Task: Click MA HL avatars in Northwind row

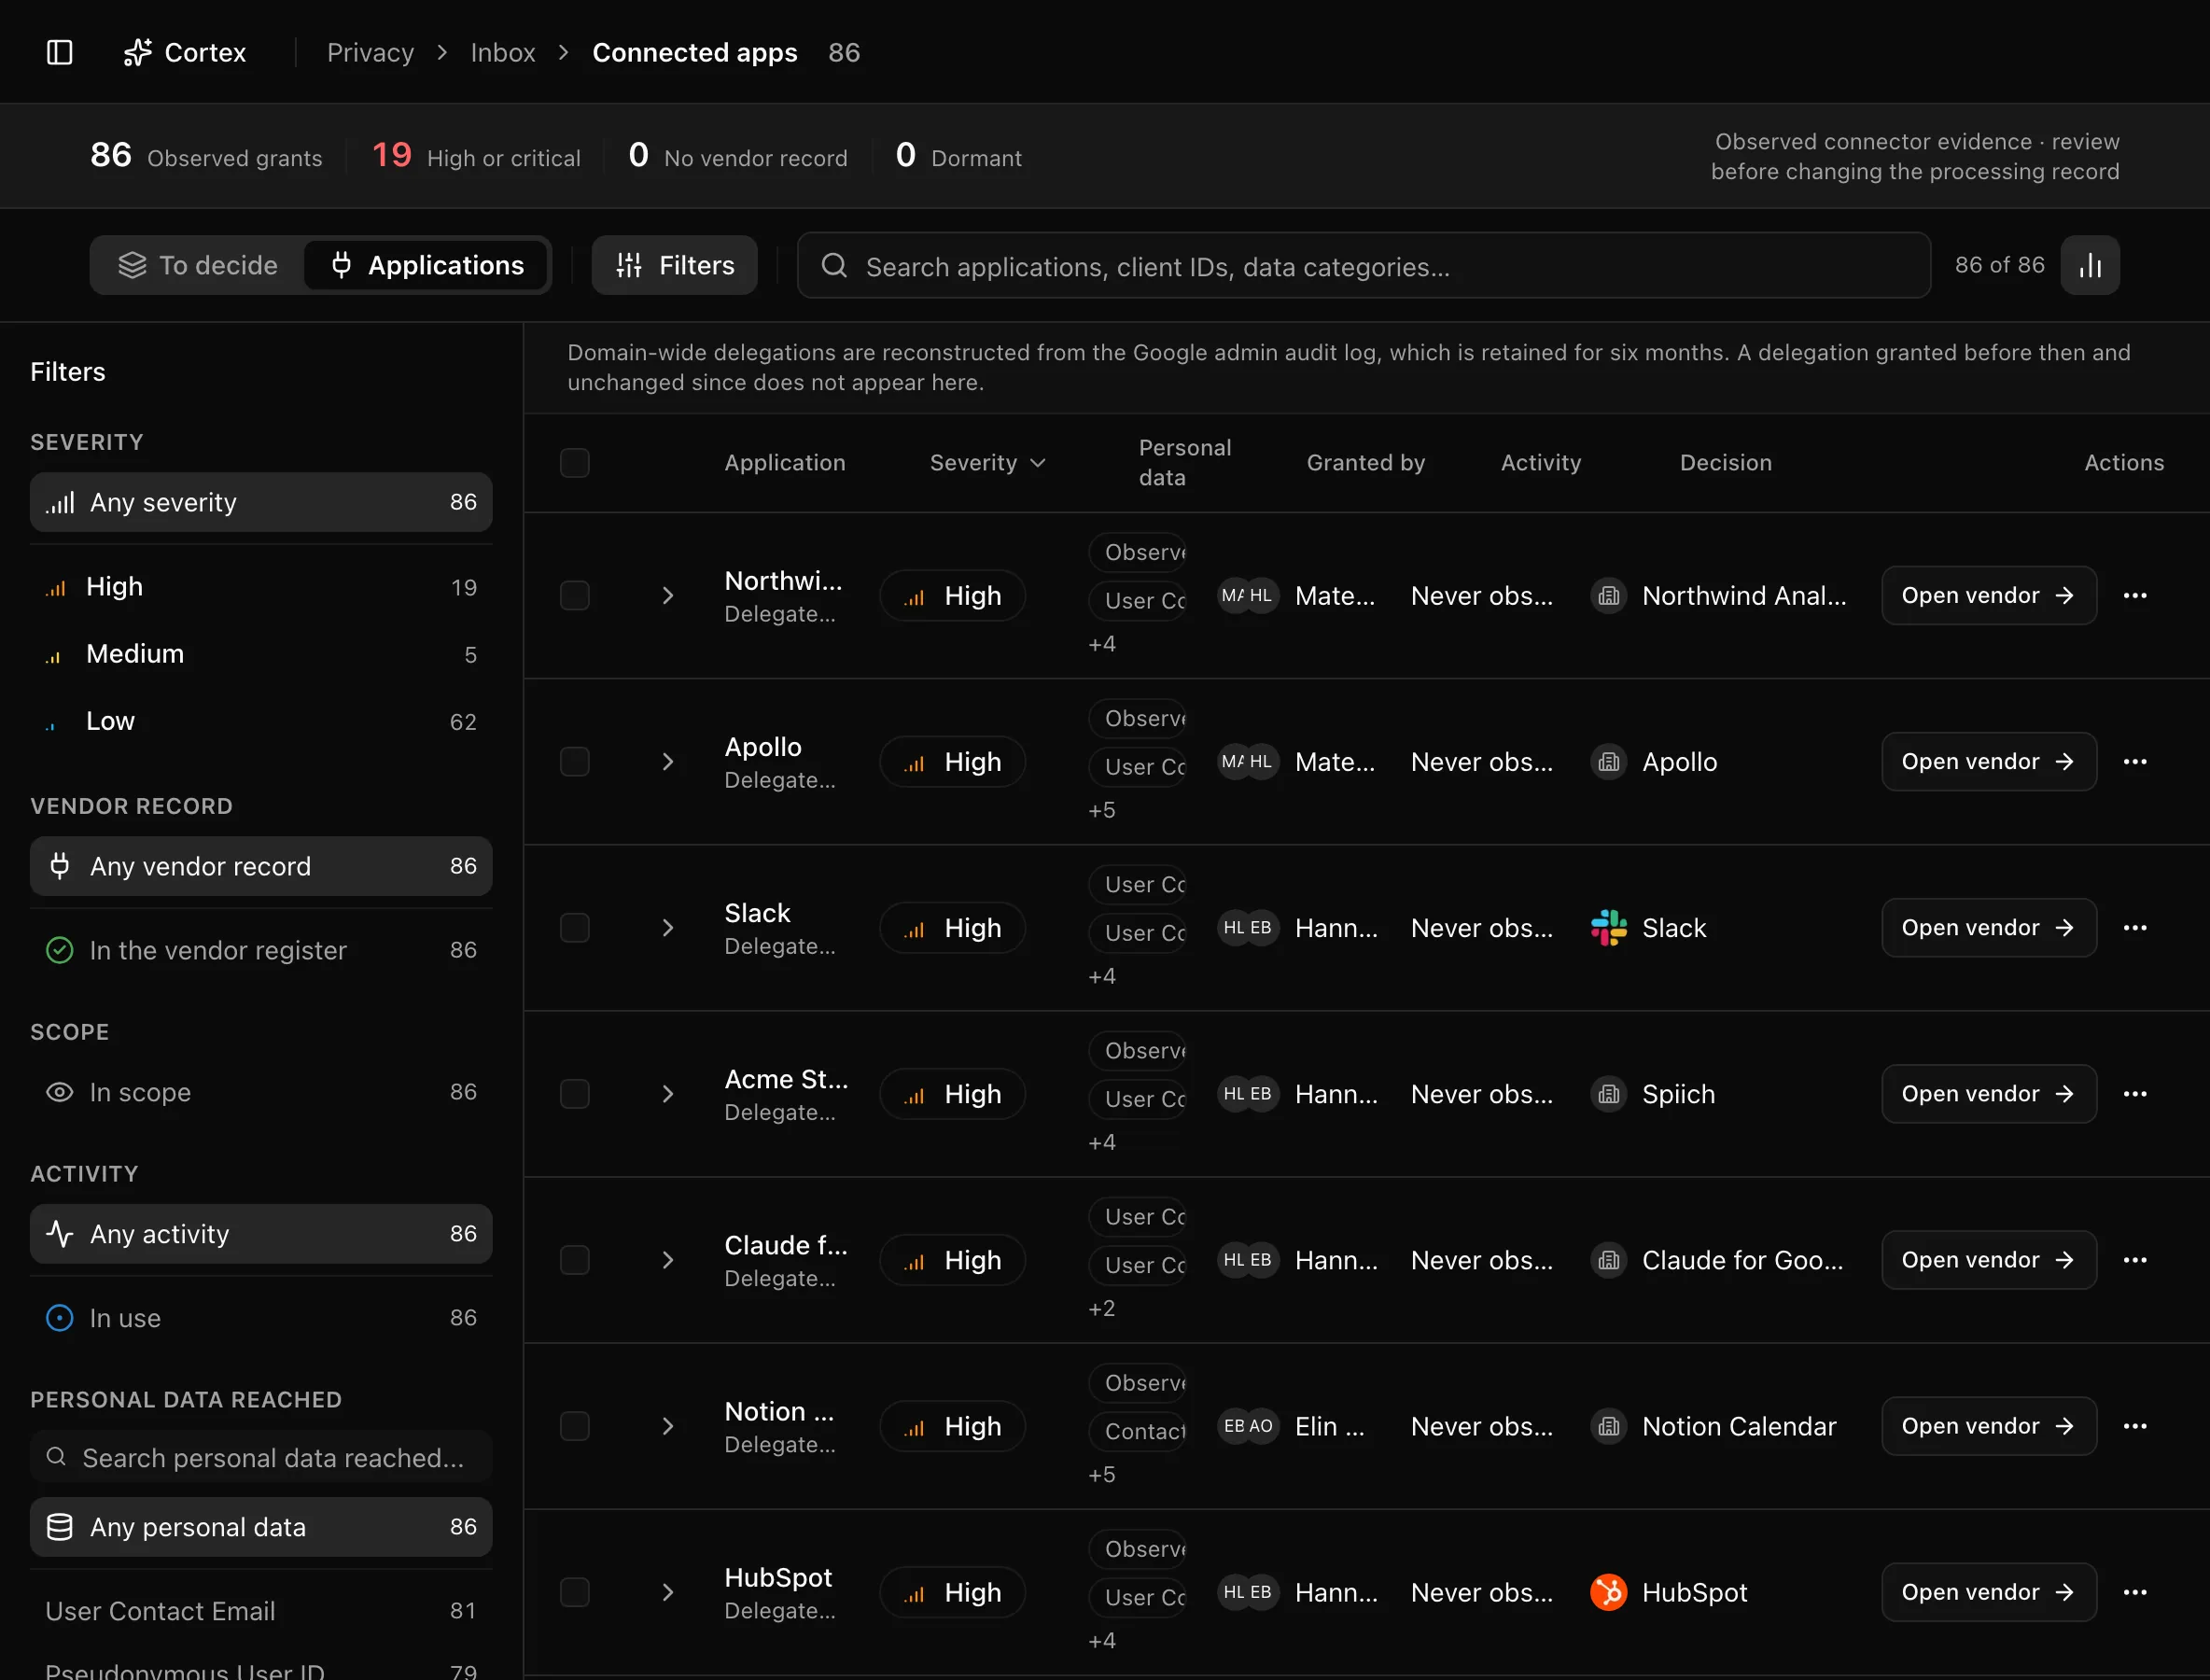Action: pos(1247,596)
